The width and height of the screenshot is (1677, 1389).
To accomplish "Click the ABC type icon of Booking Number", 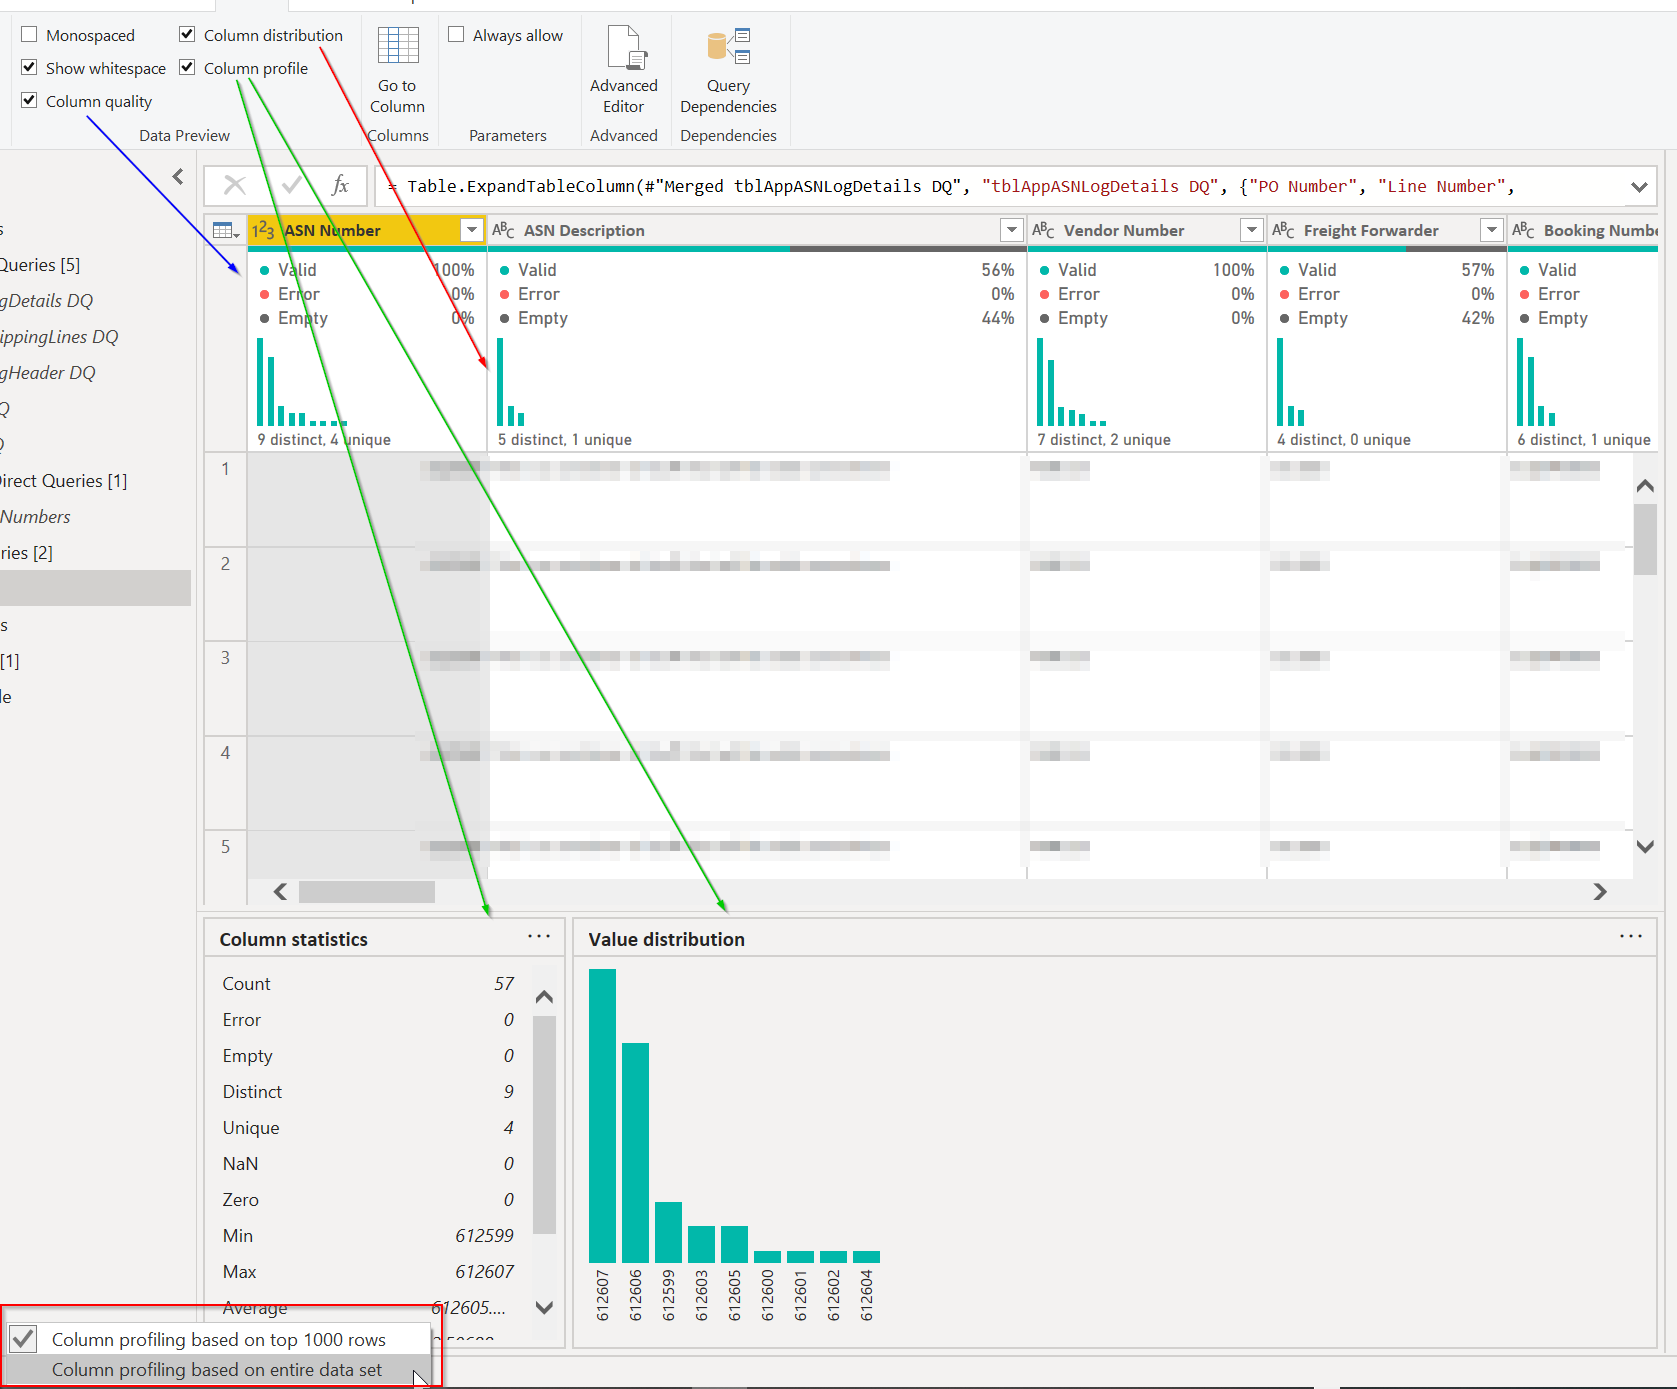I will click(1524, 231).
